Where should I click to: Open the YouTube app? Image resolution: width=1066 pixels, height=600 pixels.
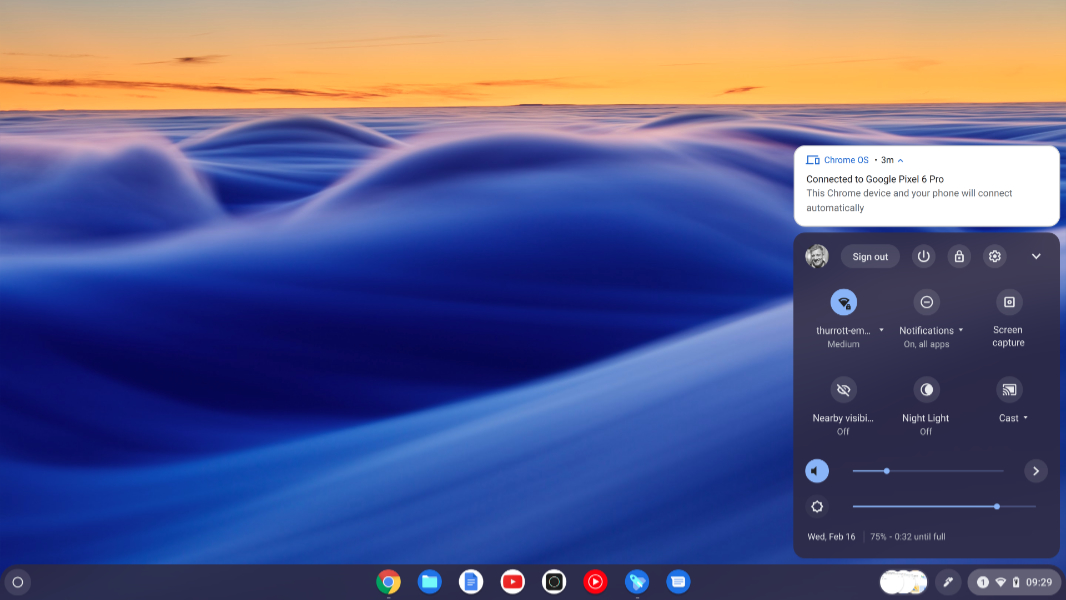coord(512,582)
